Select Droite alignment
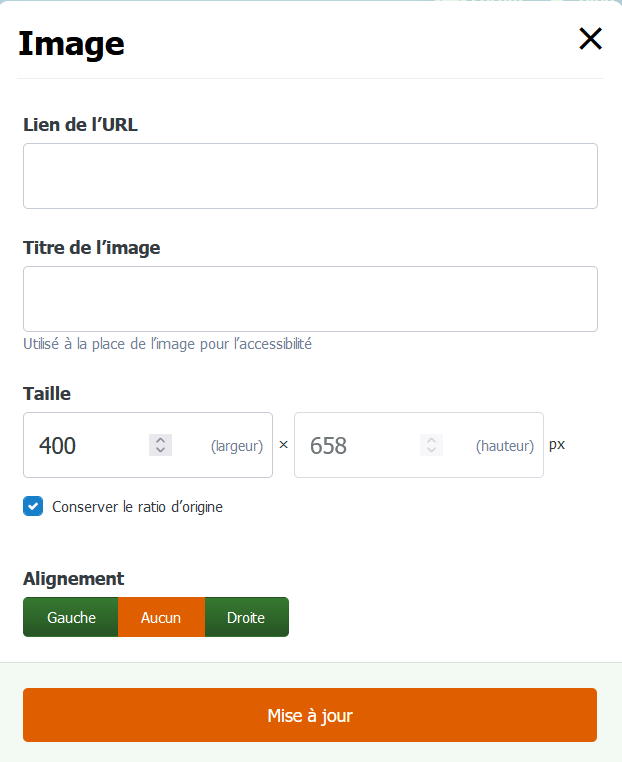Image resolution: width=622 pixels, height=762 pixels. pos(246,617)
